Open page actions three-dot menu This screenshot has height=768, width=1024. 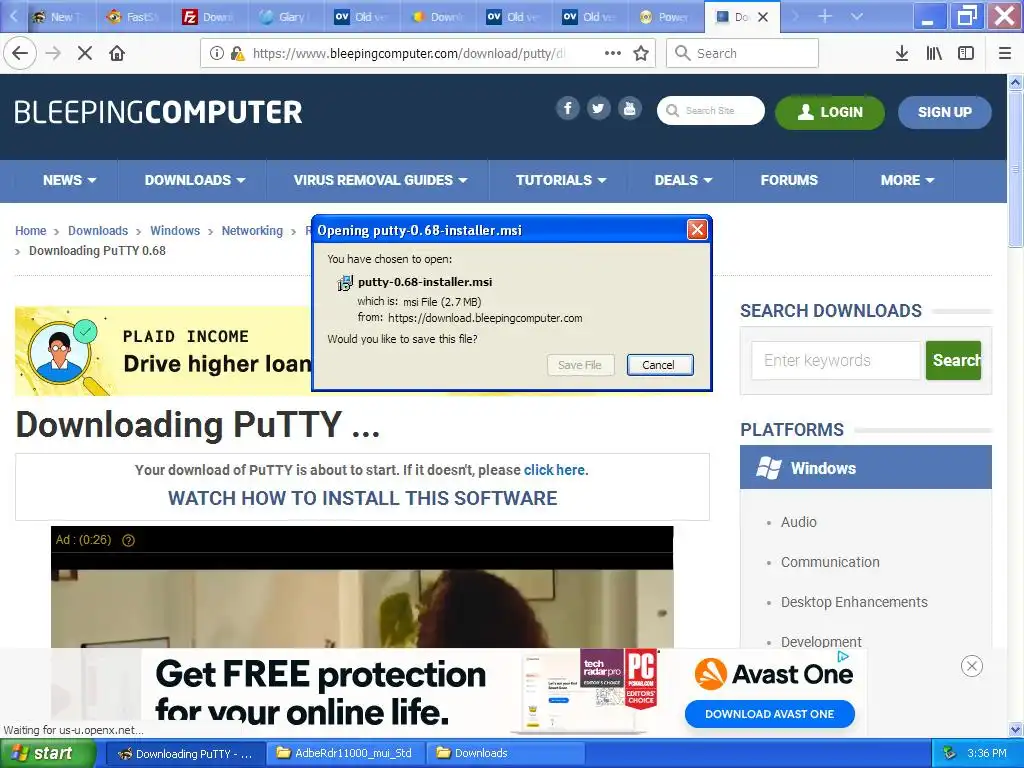click(x=613, y=54)
